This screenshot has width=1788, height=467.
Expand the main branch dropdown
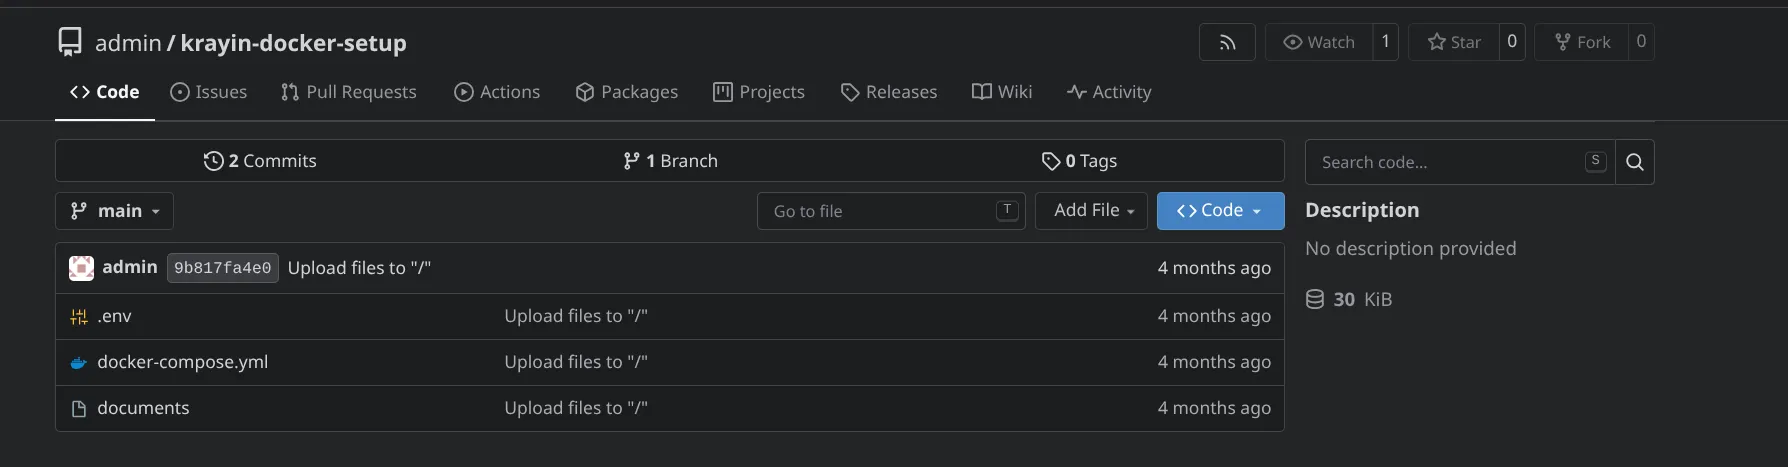[x=115, y=211]
